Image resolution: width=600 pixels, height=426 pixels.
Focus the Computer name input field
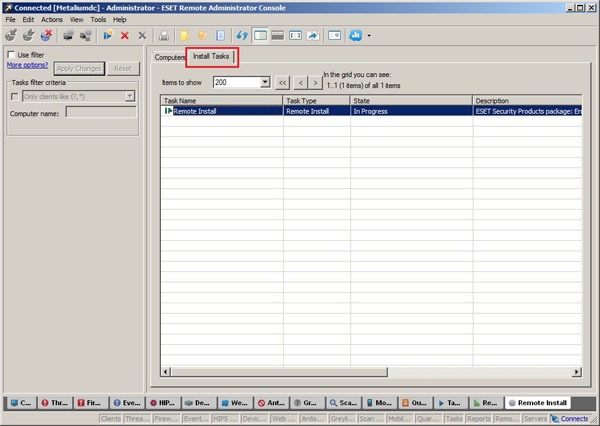click(101, 112)
